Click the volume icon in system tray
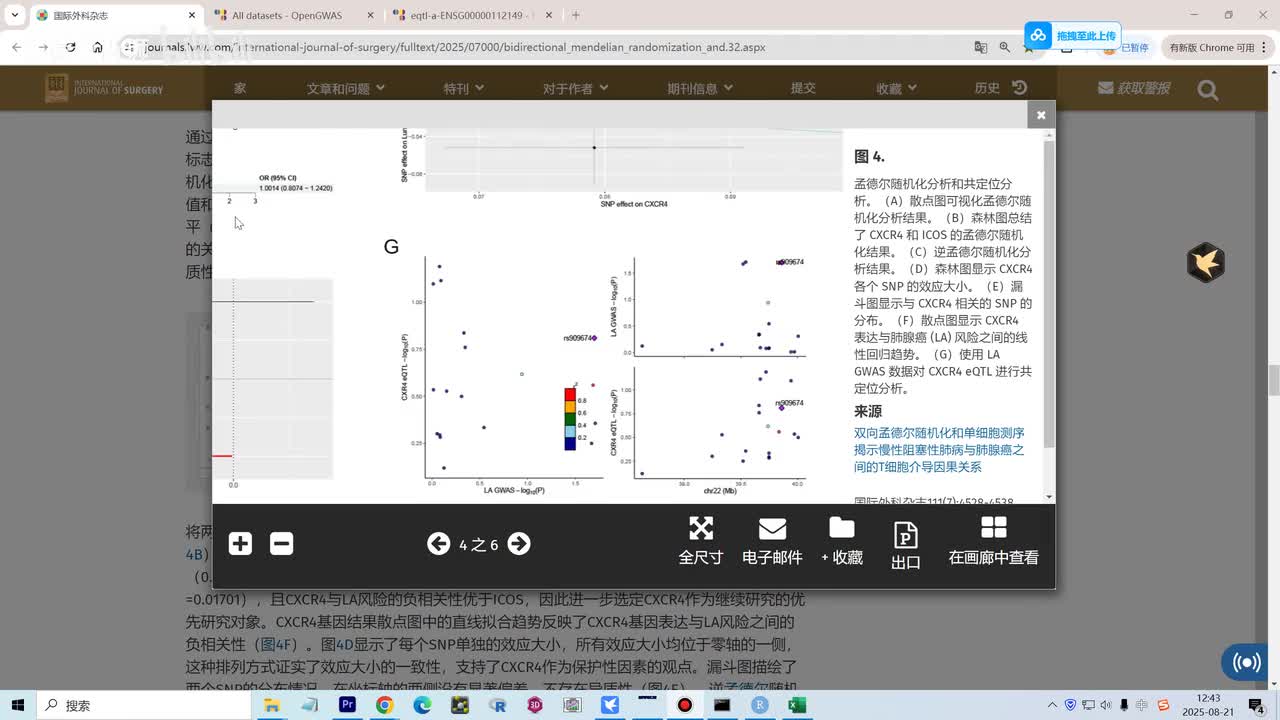This screenshot has width=1280, height=720. tap(1107, 705)
